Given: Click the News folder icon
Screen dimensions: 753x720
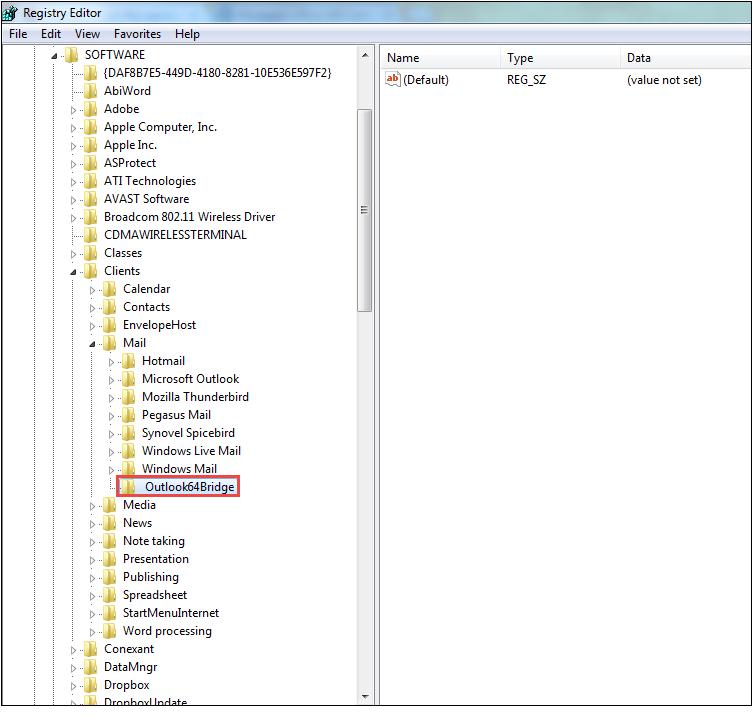Looking at the screenshot, I should (x=109, y=523).
